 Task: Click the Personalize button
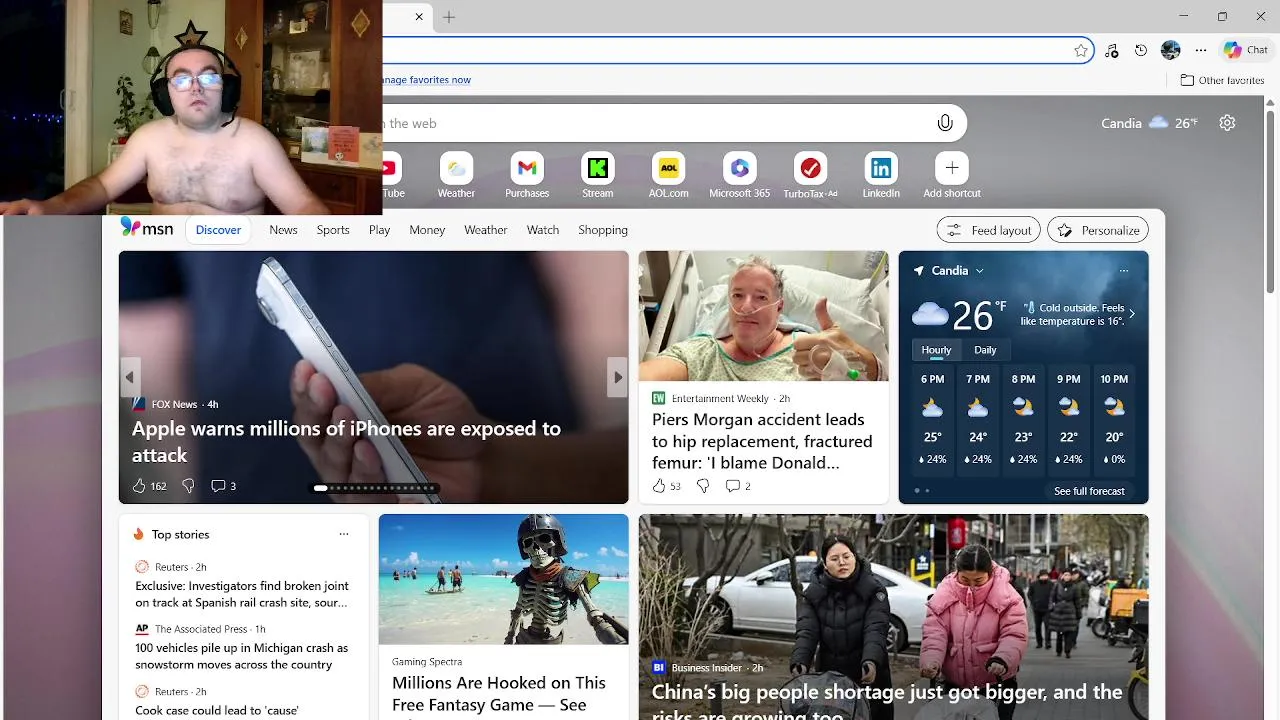coord(1098,230)
